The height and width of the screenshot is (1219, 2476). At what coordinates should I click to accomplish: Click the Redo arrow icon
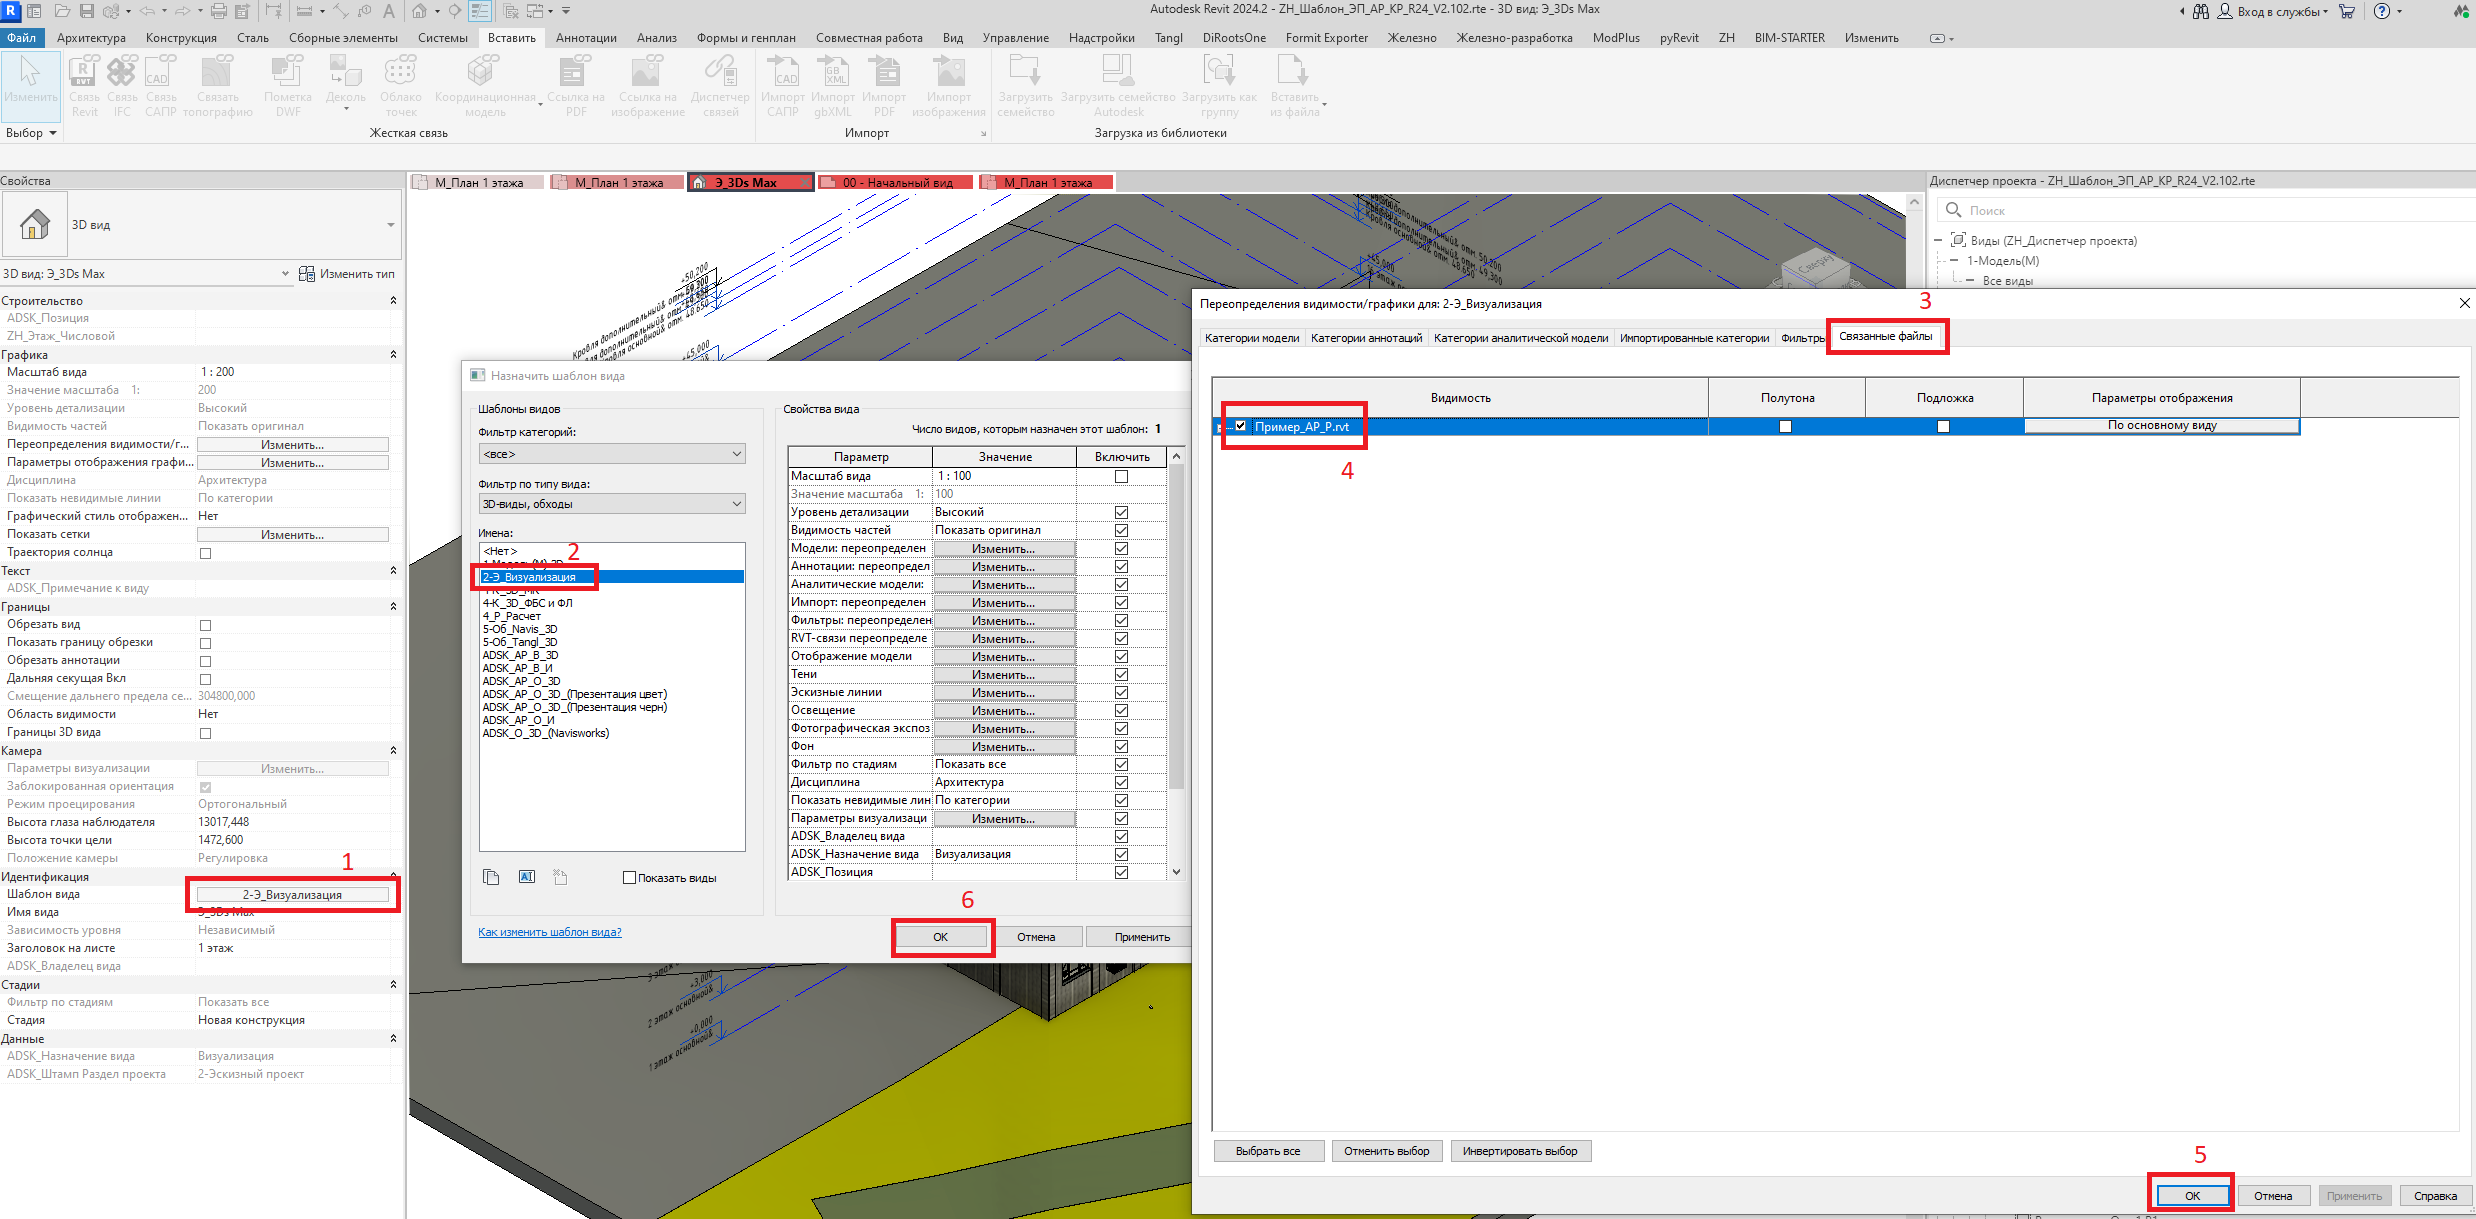pos(184,11)
